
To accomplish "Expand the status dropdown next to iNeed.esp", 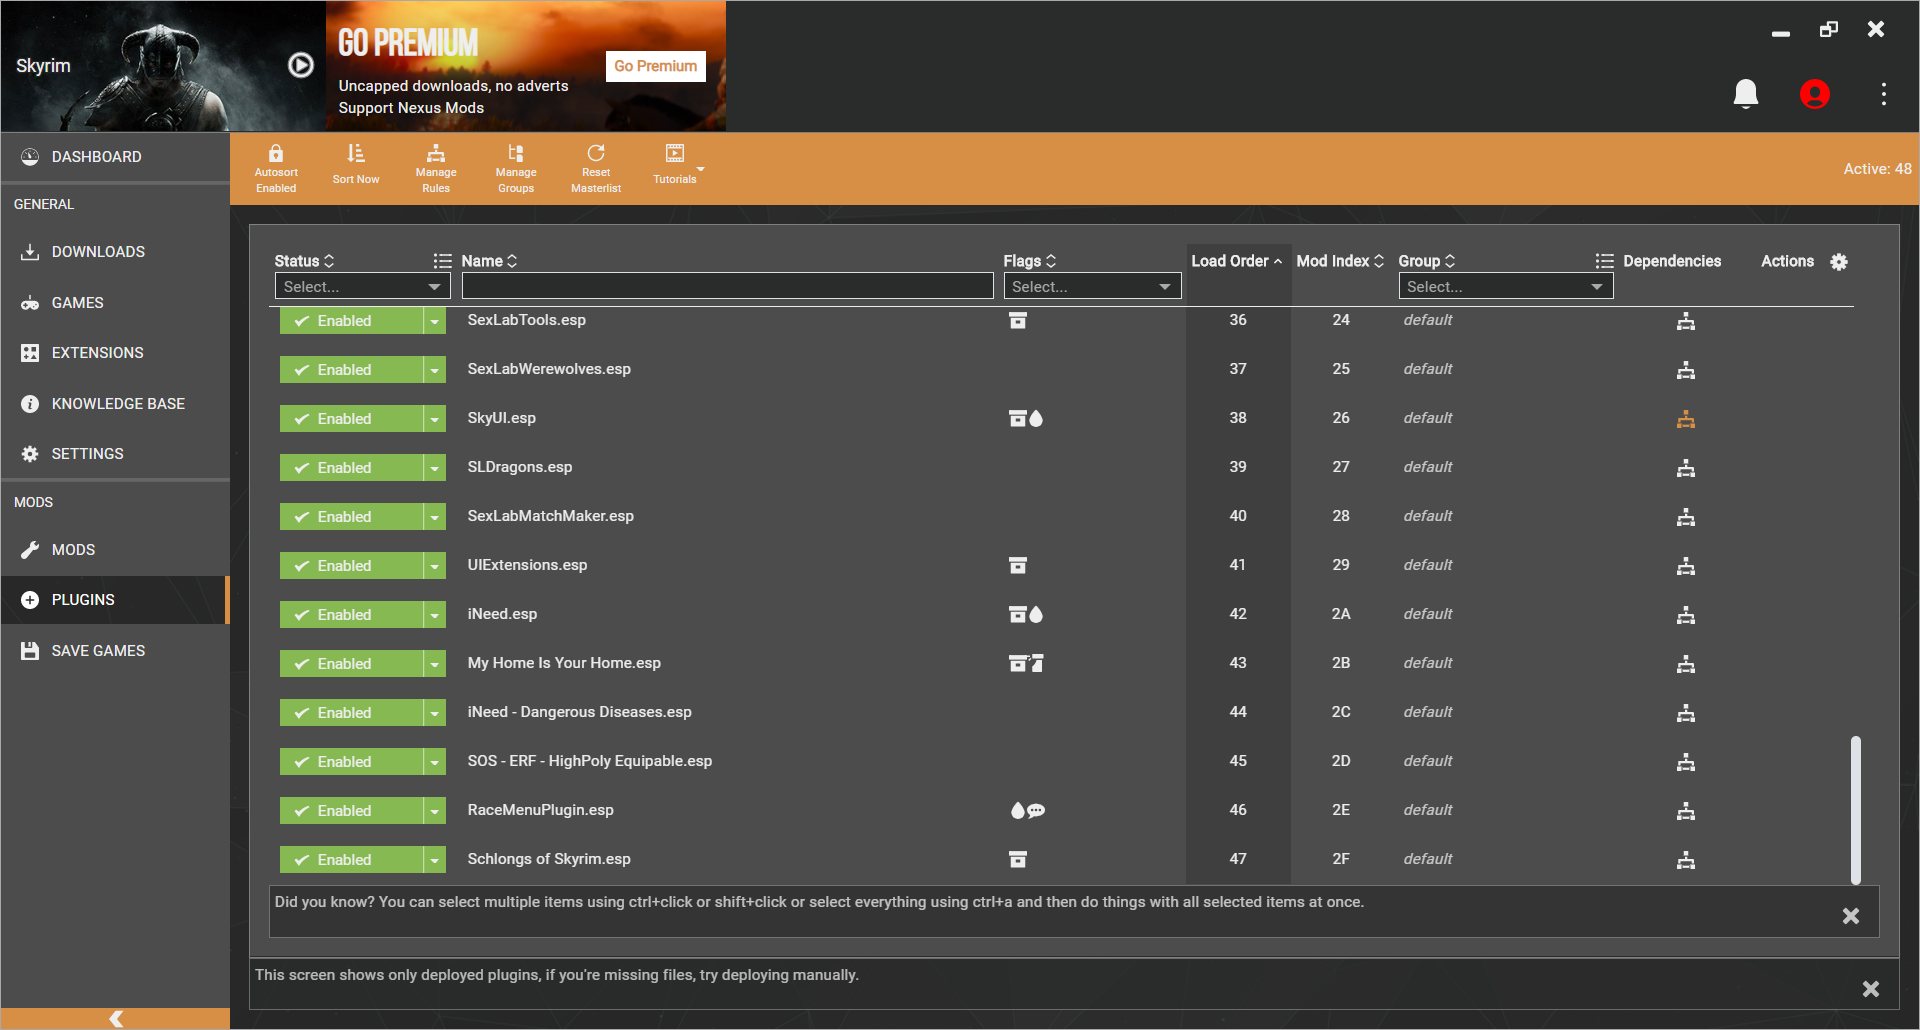I will pos(434,614).
